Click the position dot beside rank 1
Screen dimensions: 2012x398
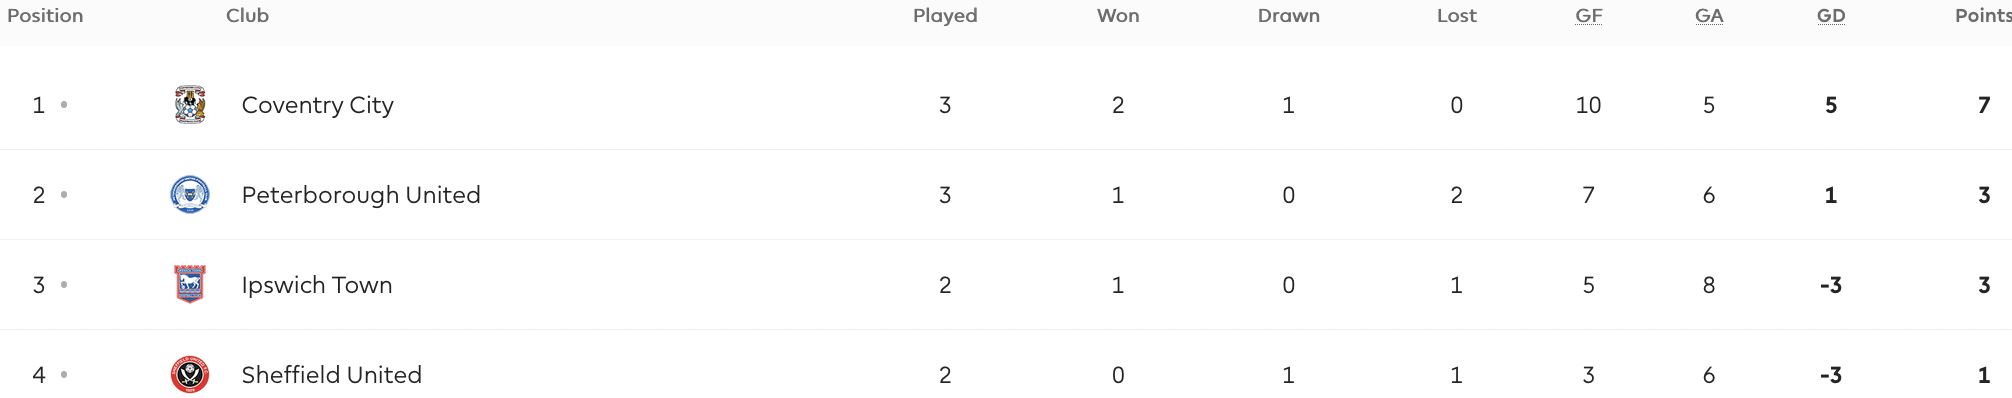(x=64, y=105)
